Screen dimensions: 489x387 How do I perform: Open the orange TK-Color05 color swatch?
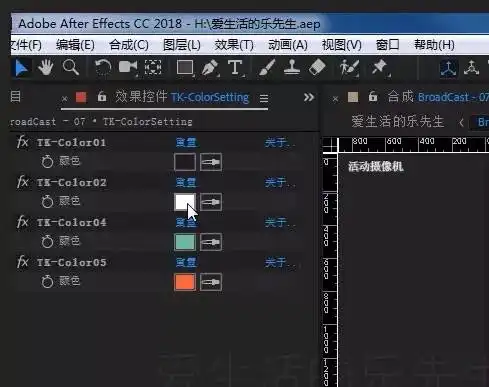(x=185, y=282)
